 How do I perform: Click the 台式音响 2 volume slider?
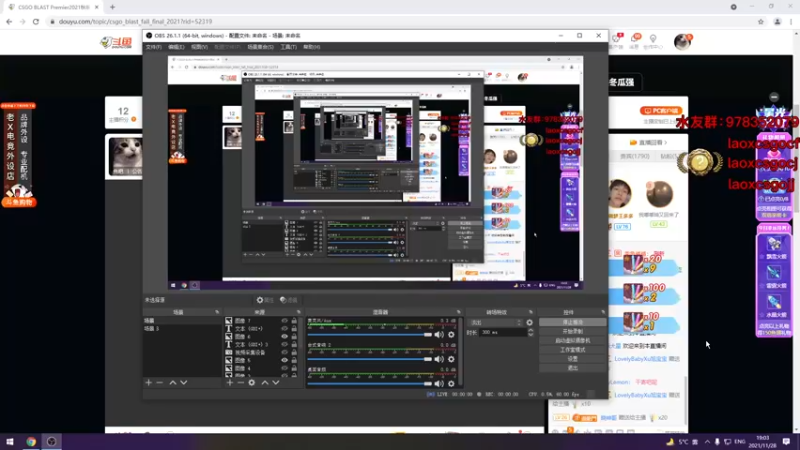(x=370, y=359)
